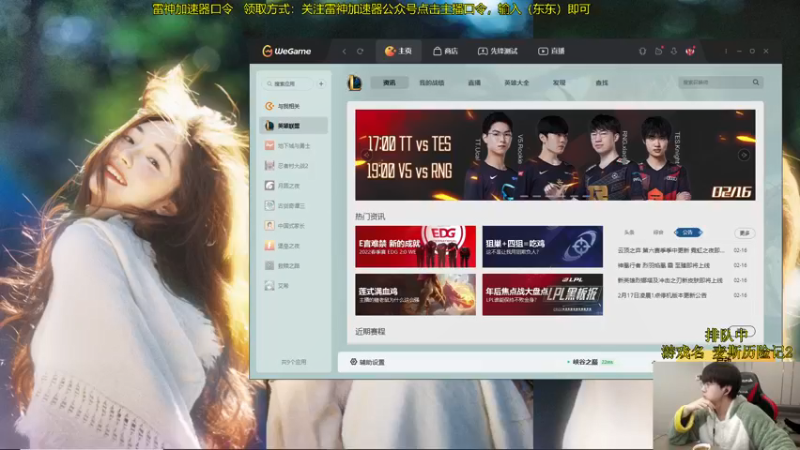The width and height of the screenshot is (800, 450).
Task: Go back with the left arrow
Action: pyautogui.click(x=344, y=51)
